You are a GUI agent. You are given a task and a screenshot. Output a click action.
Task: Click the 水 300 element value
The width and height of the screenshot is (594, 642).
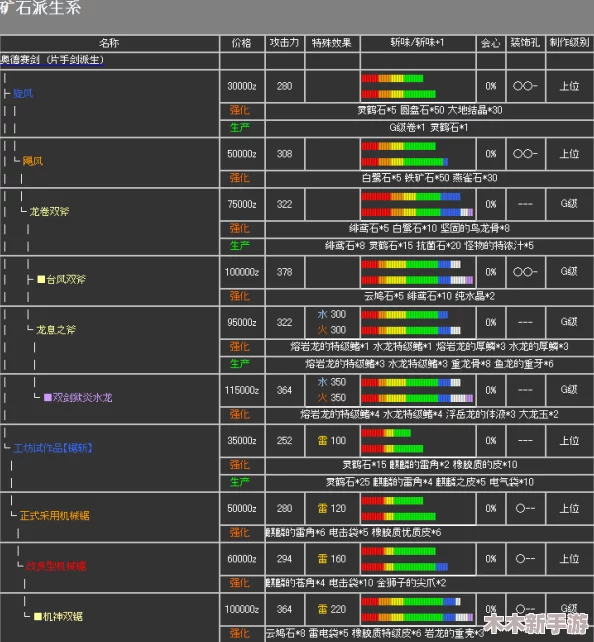[332, 314]
